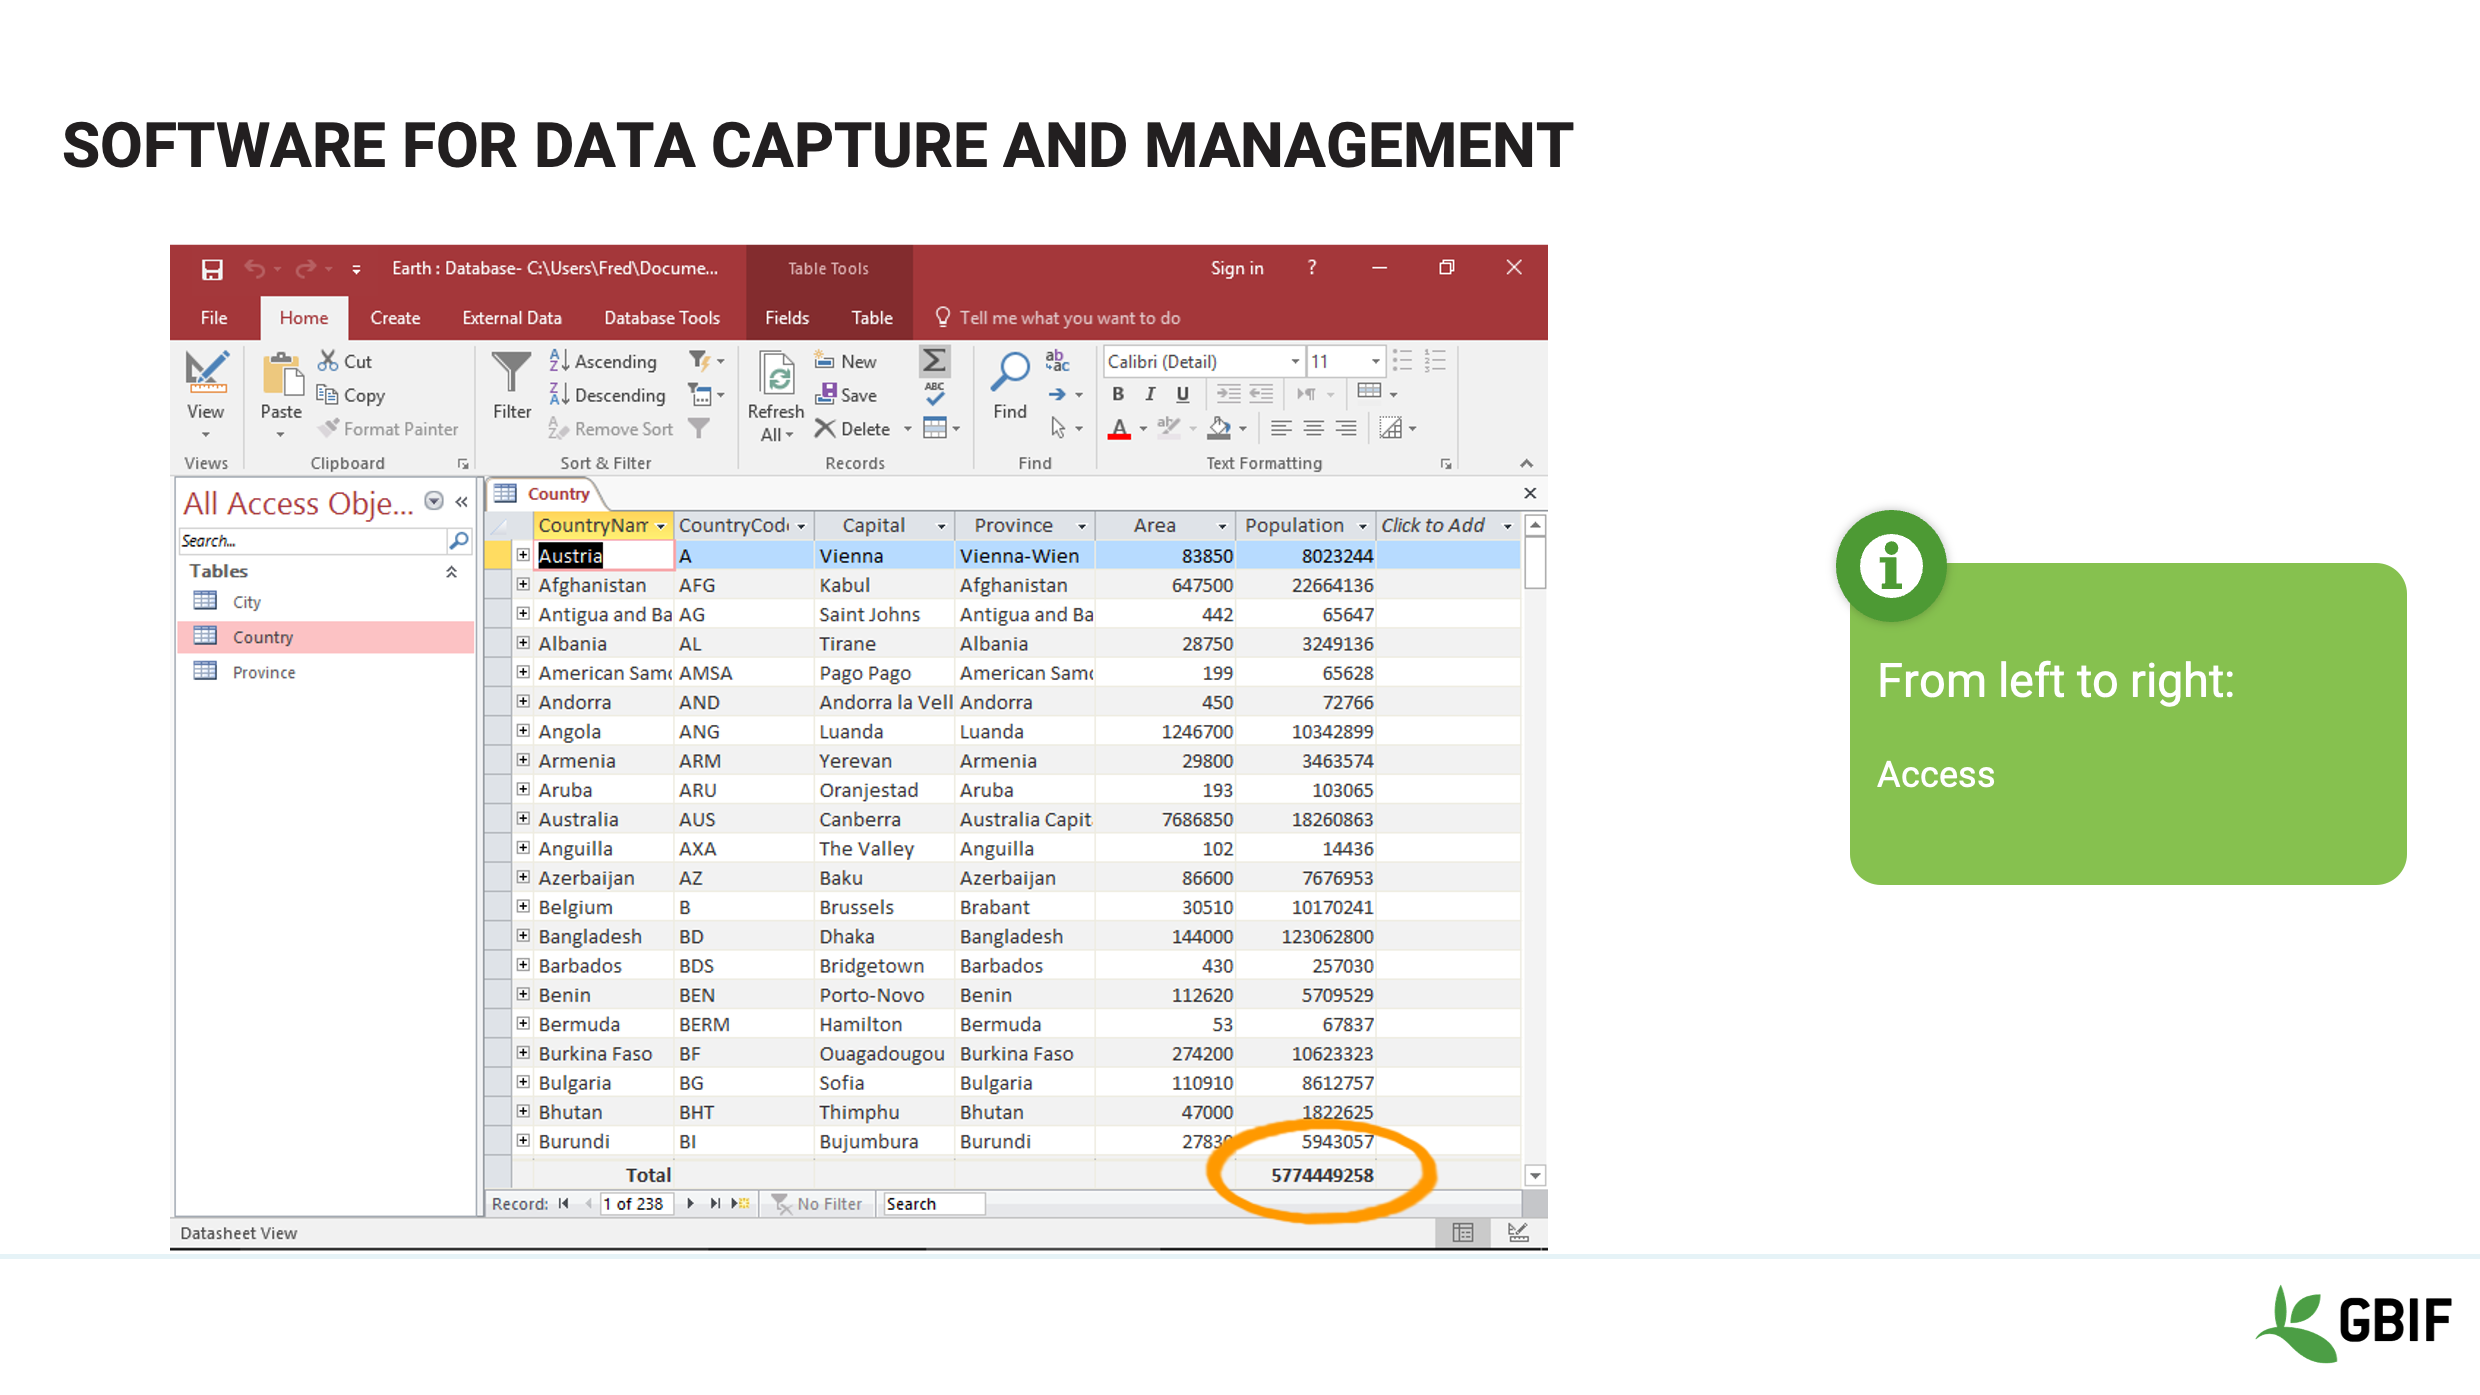Select the Format Painter tool

pos(388,428)
